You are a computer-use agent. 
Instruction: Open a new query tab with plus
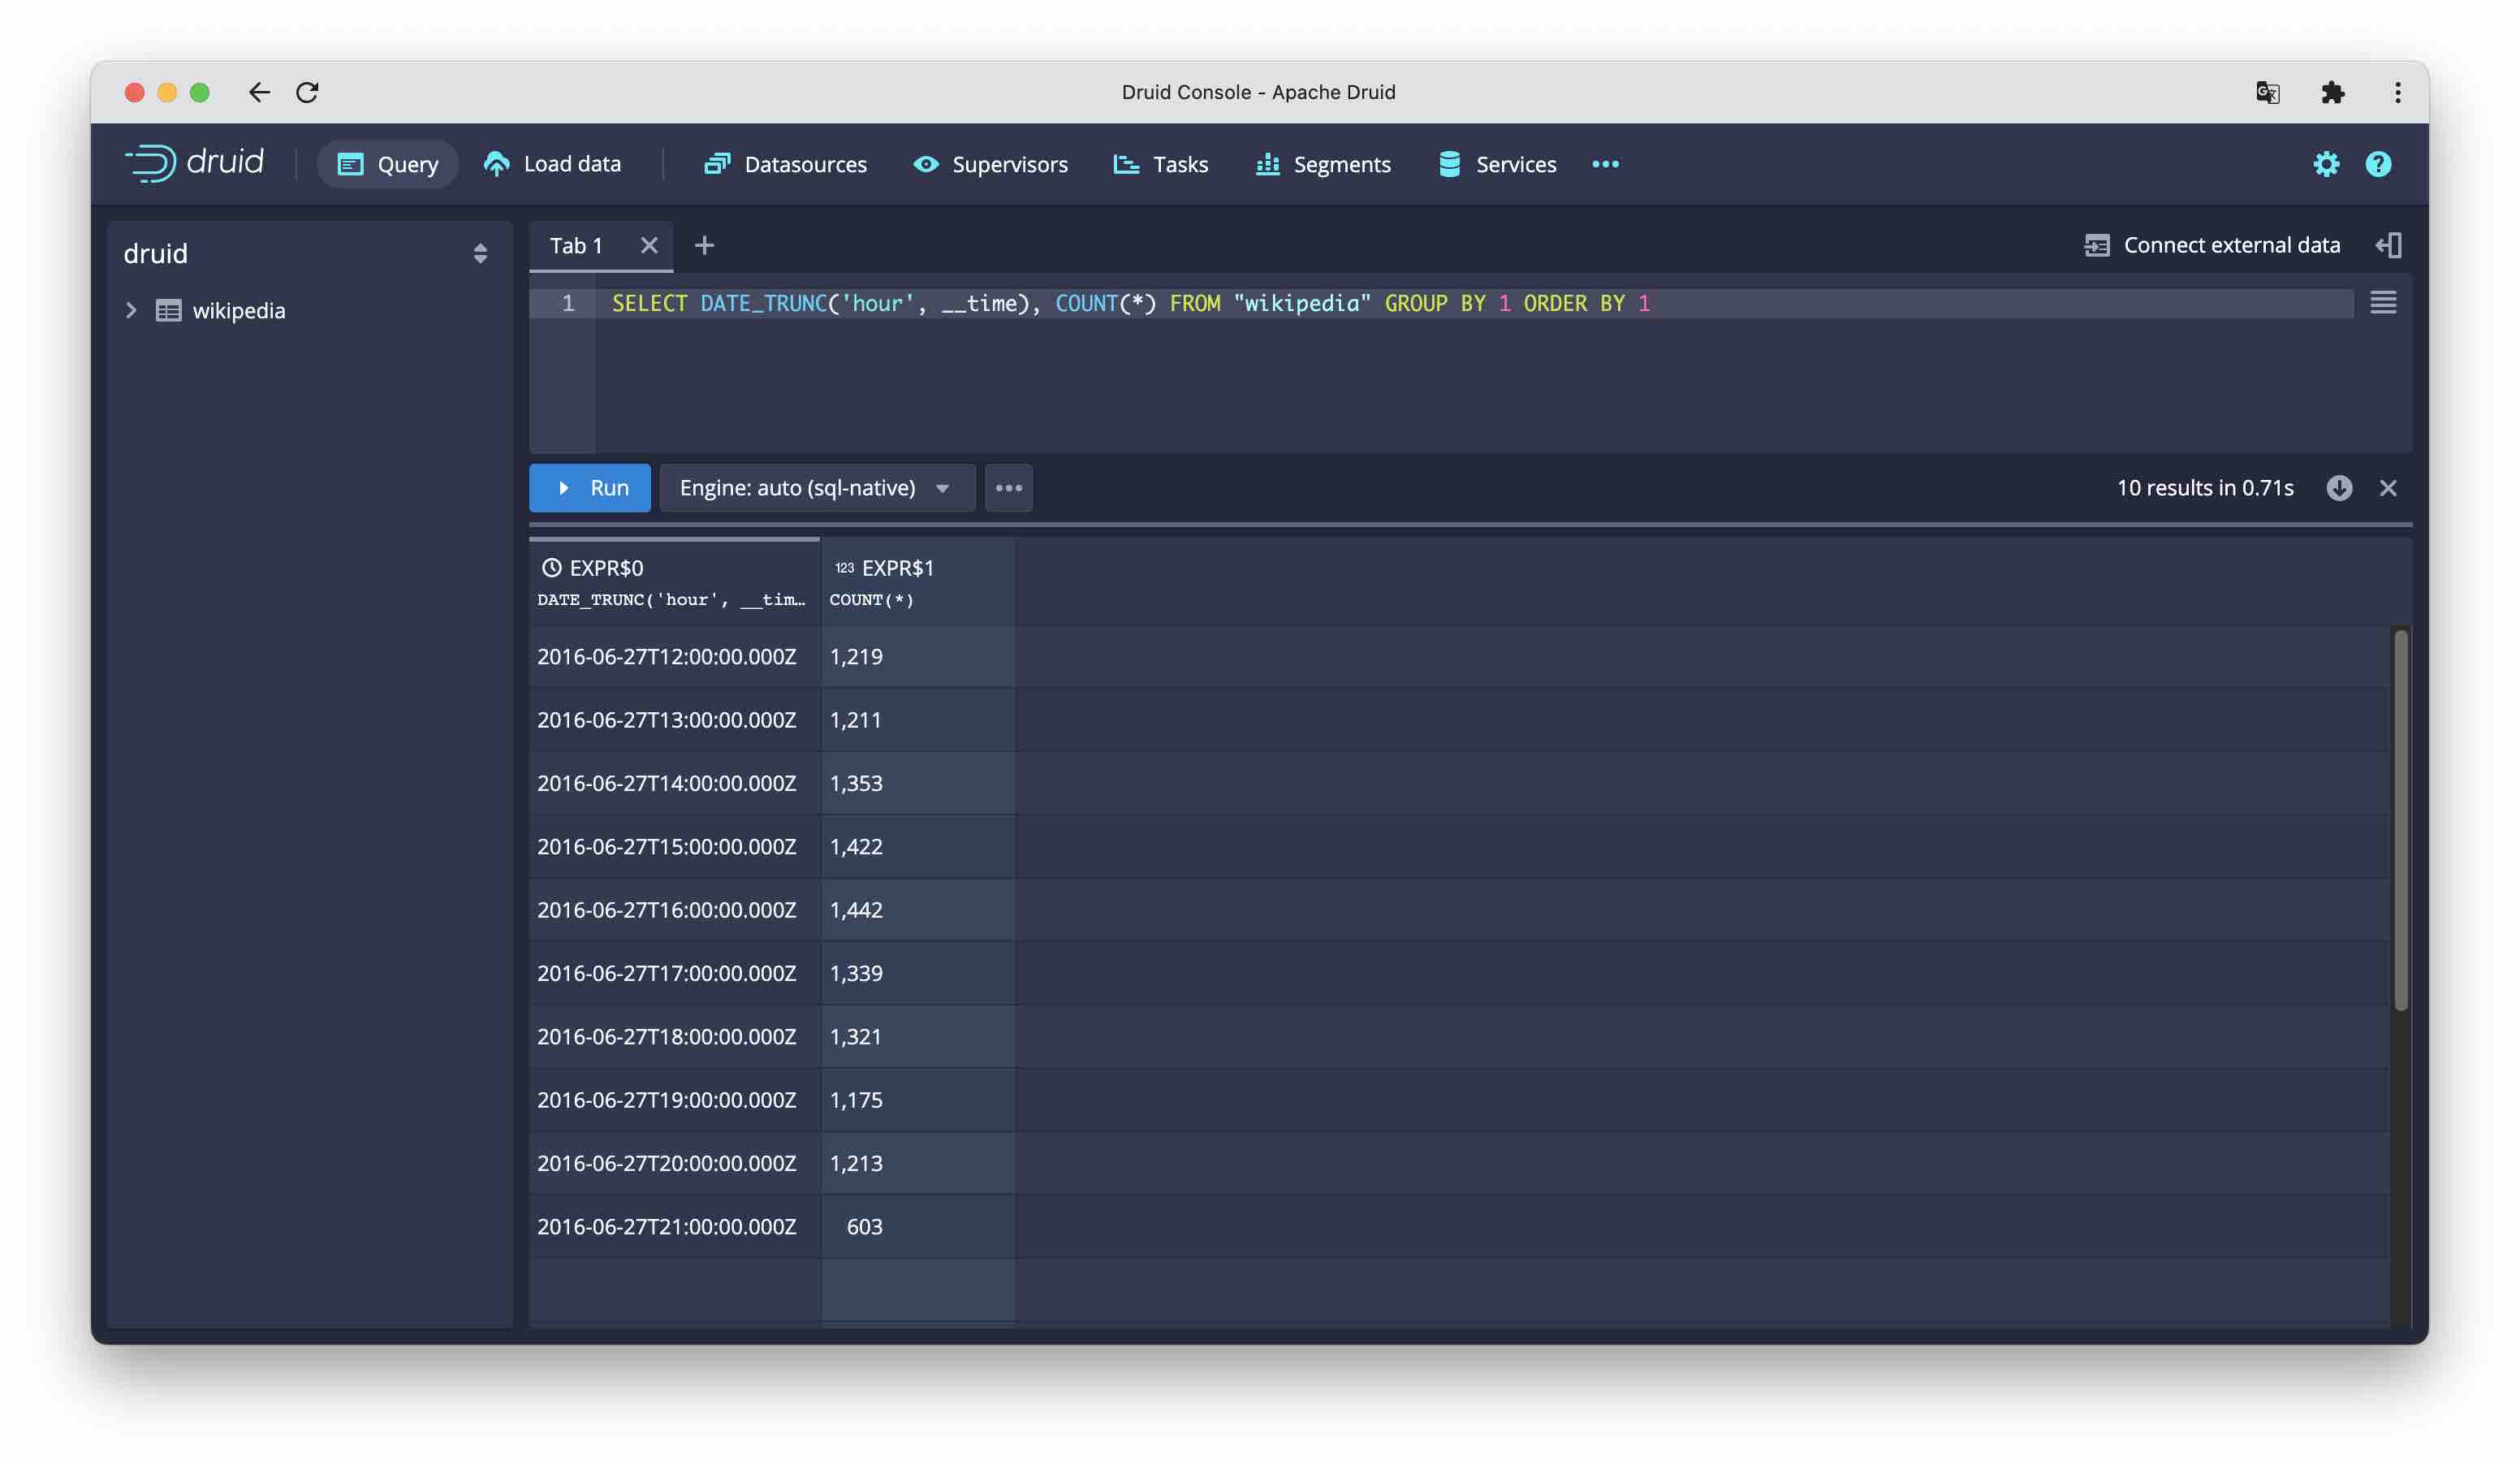pyautogui.click(x=705, y=245)
